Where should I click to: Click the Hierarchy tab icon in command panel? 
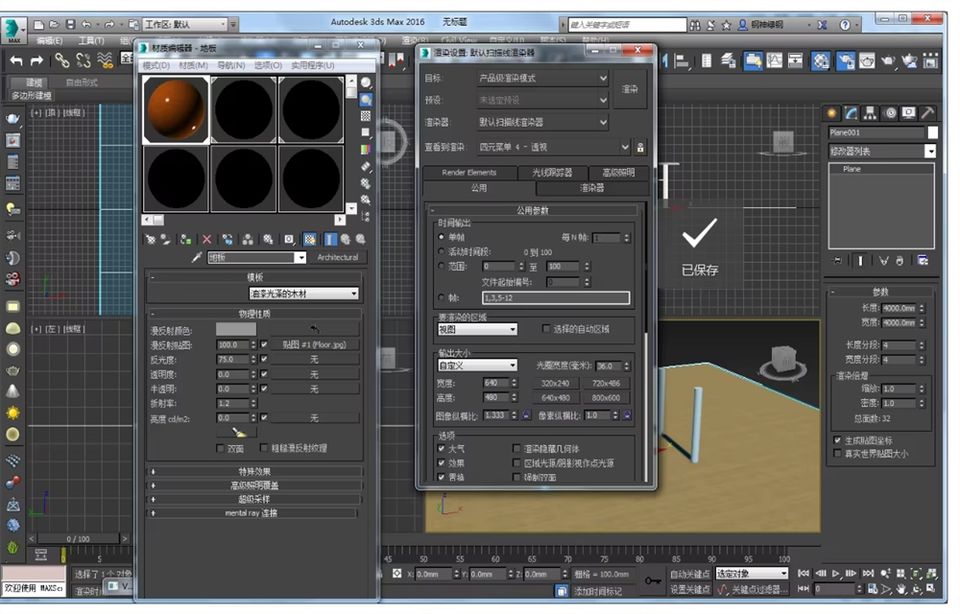click(869, 113)
